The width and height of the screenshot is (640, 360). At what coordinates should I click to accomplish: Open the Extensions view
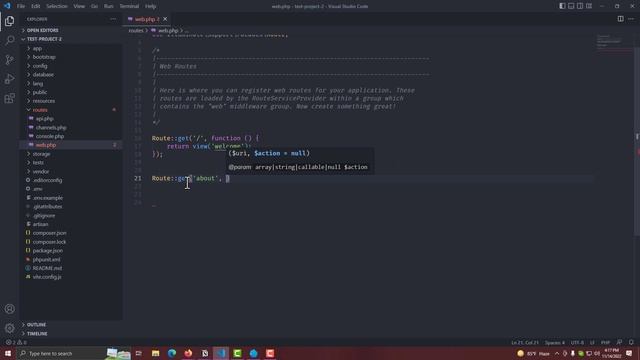coord(9,98)
